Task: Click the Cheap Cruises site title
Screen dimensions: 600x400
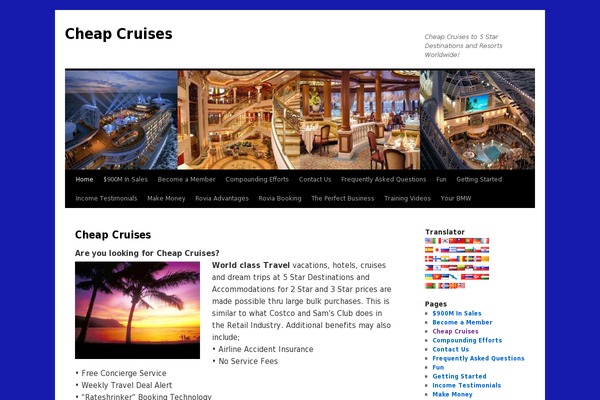Action: pyautogui.click(x=119, y=34)
